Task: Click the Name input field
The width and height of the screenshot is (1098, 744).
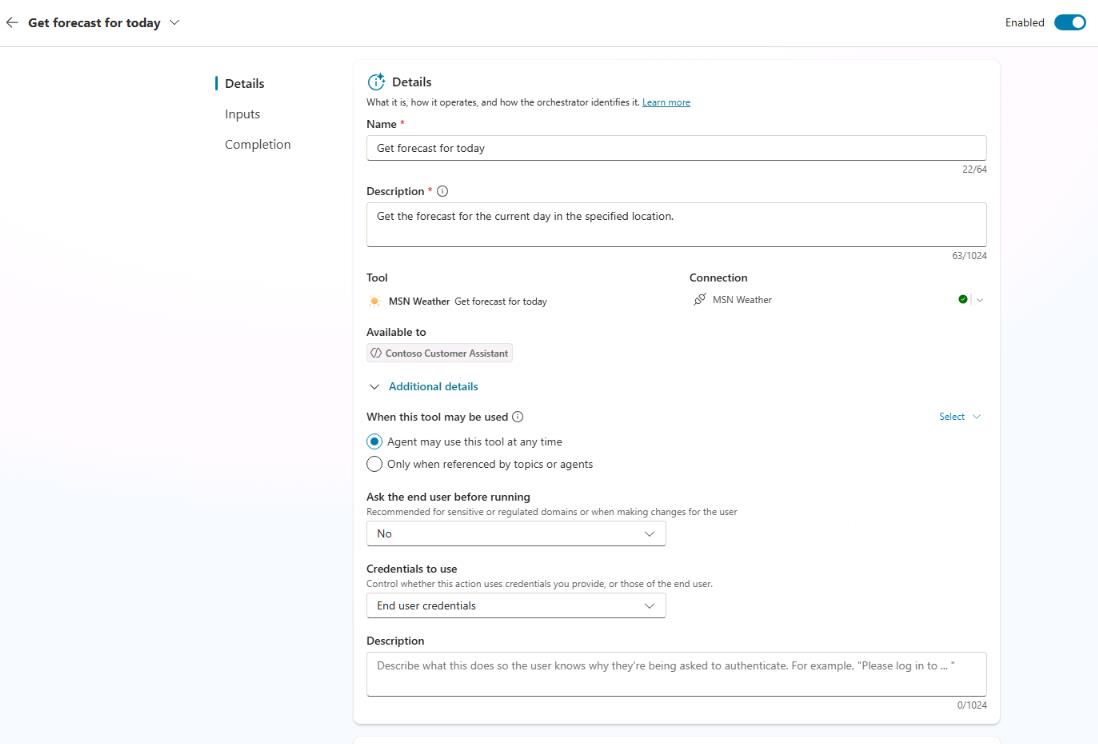Action: (x=676, y=148)
